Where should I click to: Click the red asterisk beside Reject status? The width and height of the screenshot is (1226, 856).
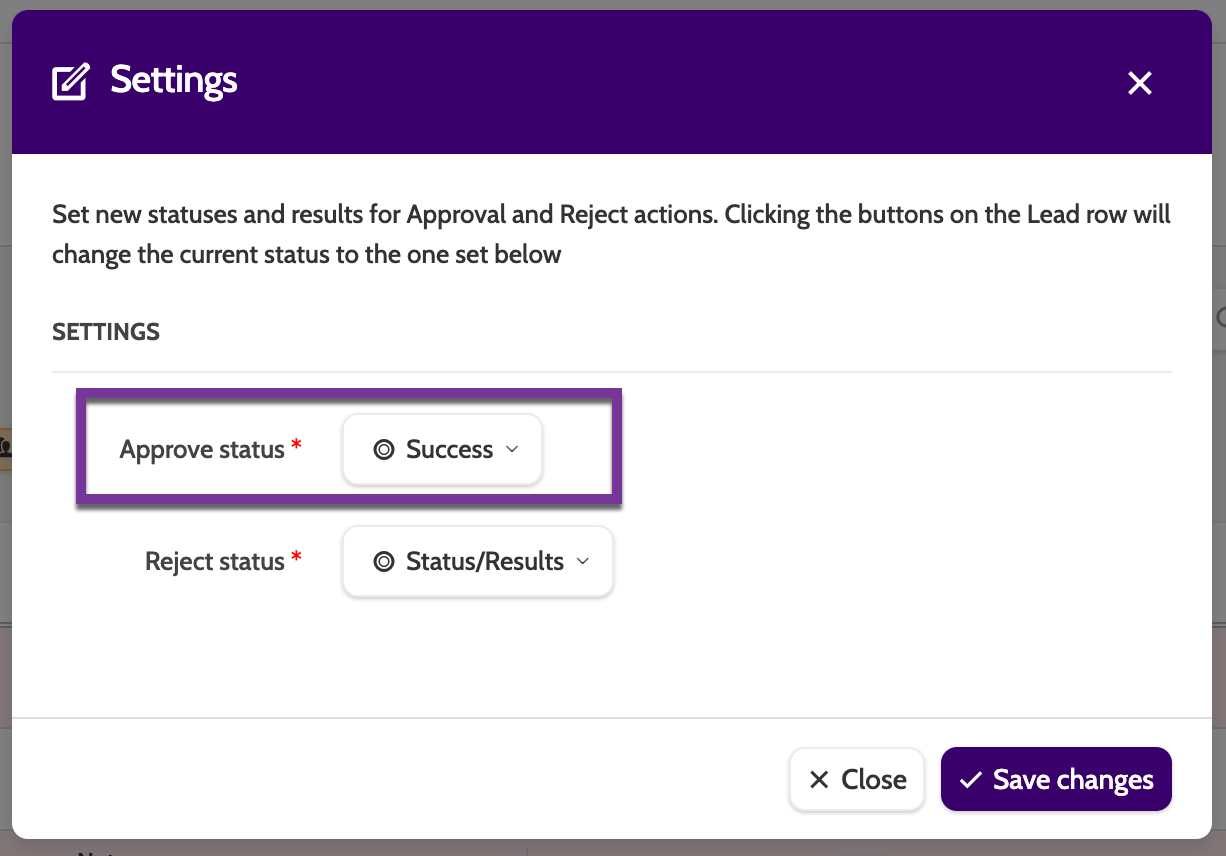click(296, 559)
